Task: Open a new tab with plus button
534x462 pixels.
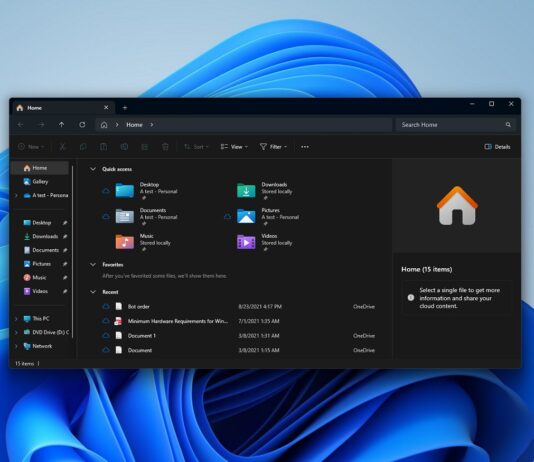Action: pyautogui.click(x=125, y=108)
